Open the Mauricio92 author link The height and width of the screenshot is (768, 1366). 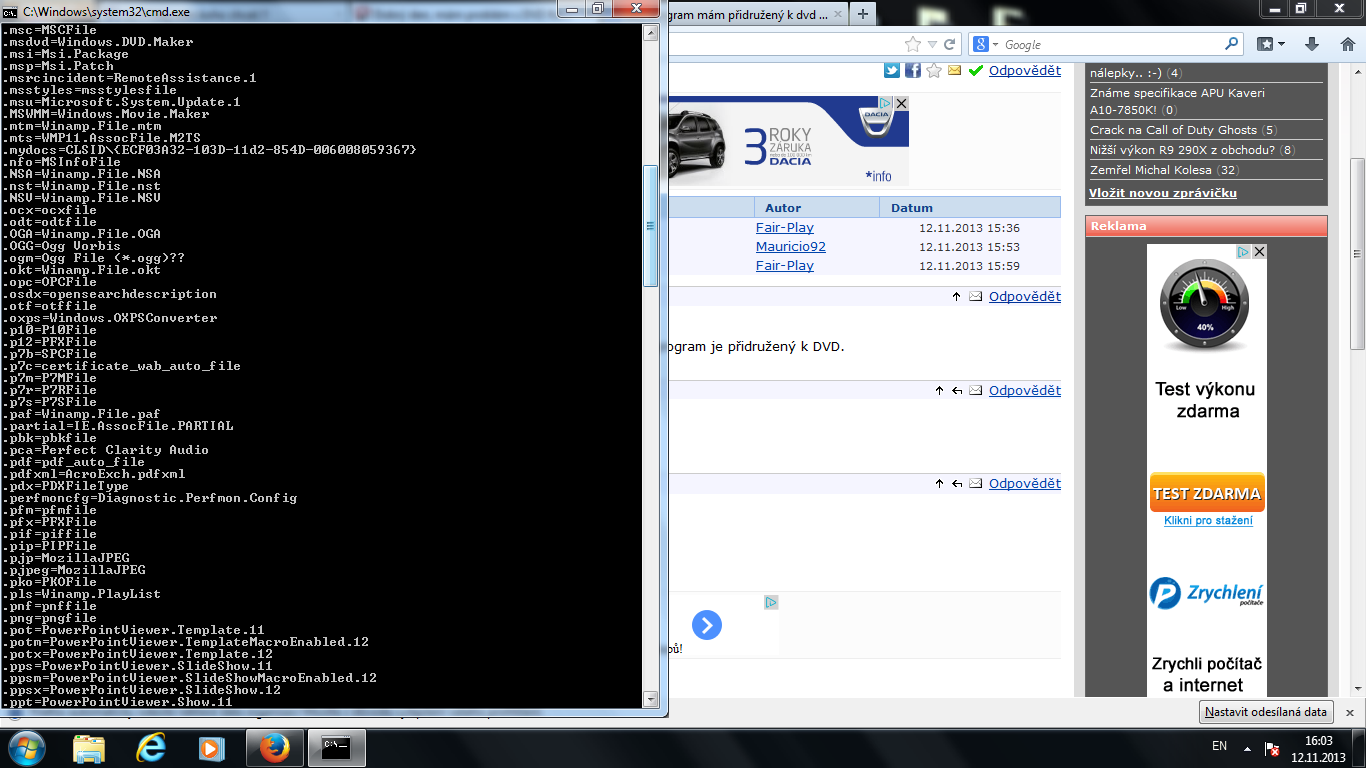pyautogui.click(x=791, y=247)
